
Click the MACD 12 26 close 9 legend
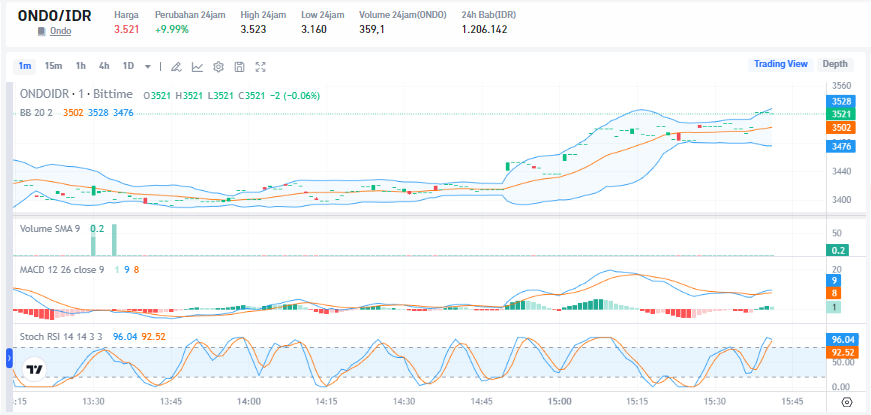[62, 269]
